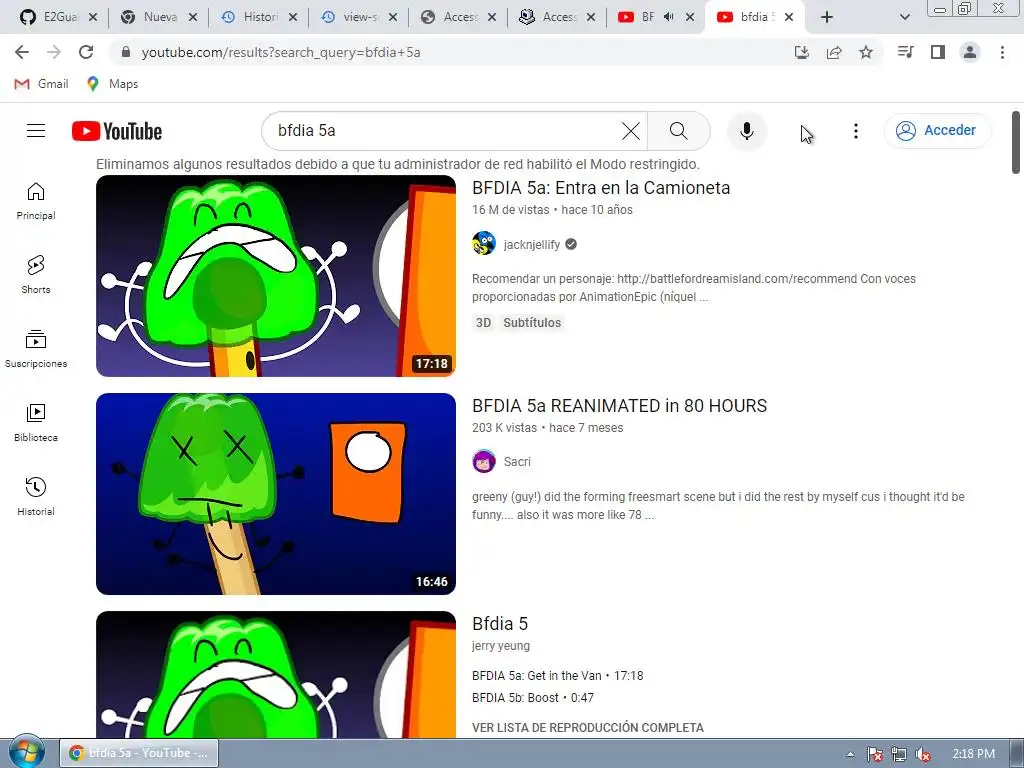Open the Sacri channel avatar
The image size is (1024, 768).
coord(484,462)
